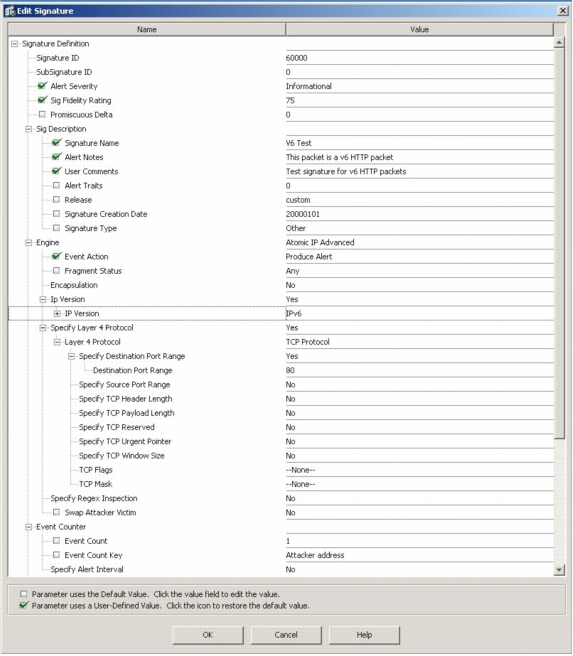
Task: Collapse the Event Counter section
Action: 28,527
